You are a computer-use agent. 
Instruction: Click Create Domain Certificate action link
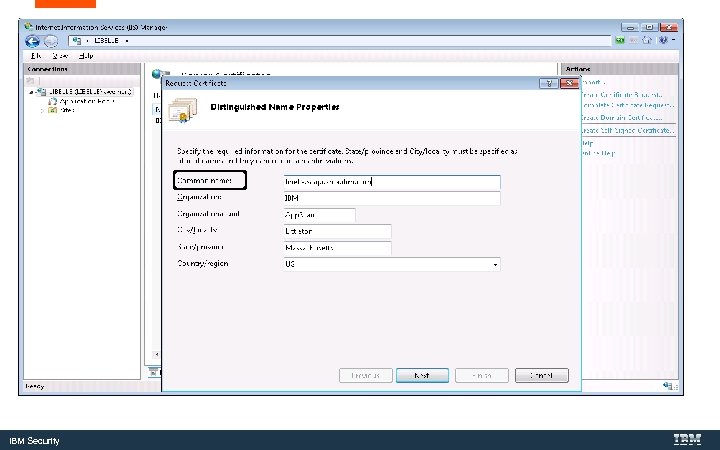coord(621,118)
